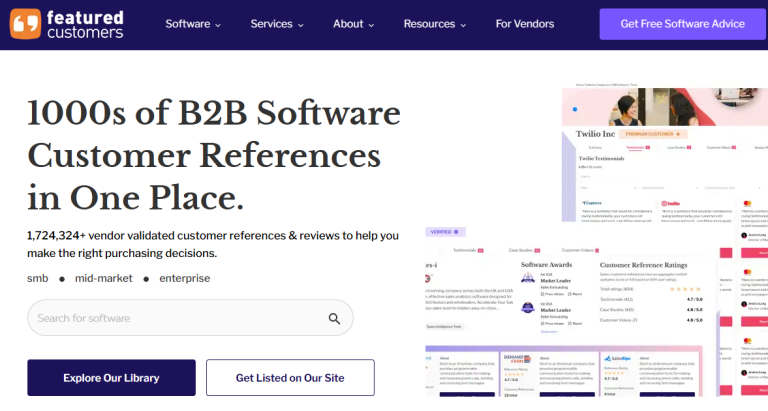The image size is (768, 411).
Task: Click Get Listed on Our Site button
Action: point(290,378)
